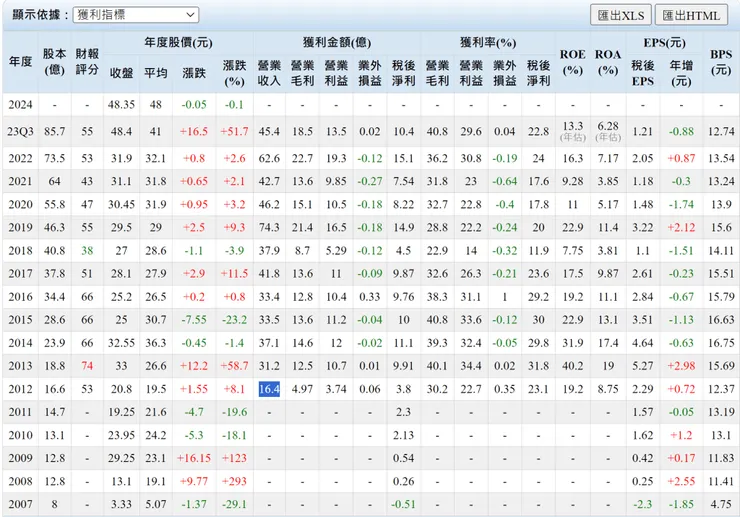This screenshot has height=517, width=740.
Task: Click the ROA(%) column header
Action: [x=608, y=62]
